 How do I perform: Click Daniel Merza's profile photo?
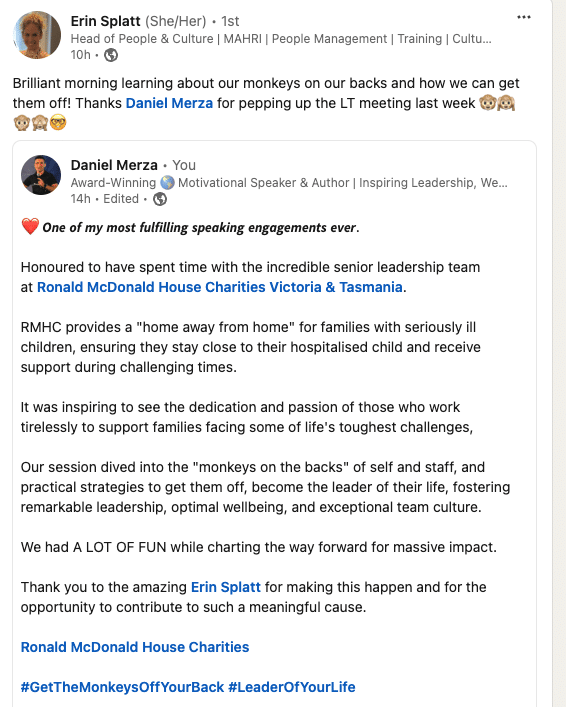[x=41, y=175]
